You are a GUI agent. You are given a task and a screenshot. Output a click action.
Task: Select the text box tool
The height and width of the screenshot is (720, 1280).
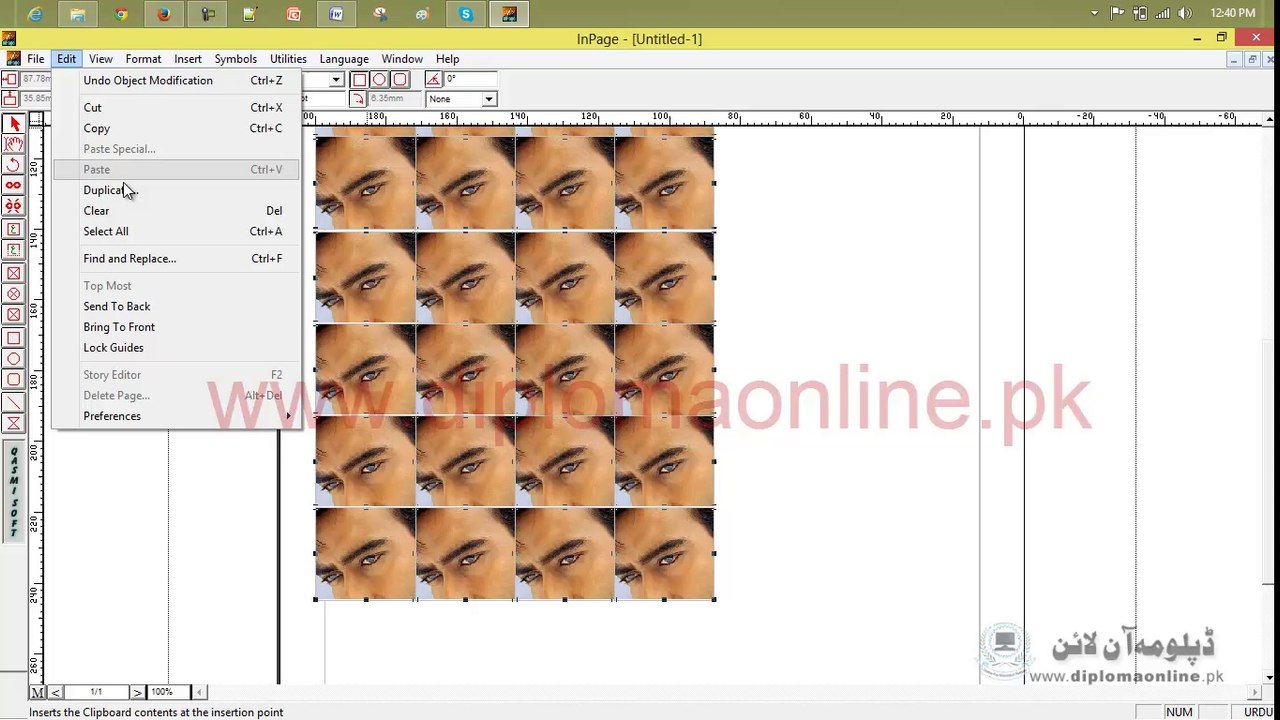(x=14, y=229)
